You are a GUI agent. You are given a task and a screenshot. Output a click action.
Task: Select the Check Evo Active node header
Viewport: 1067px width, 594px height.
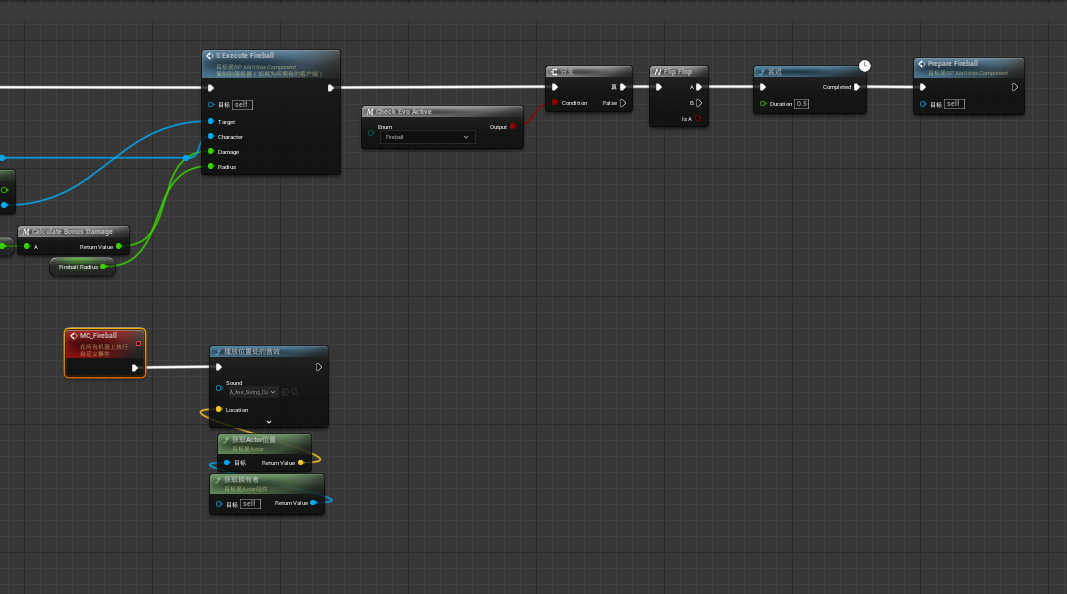(x=442, y=112)
